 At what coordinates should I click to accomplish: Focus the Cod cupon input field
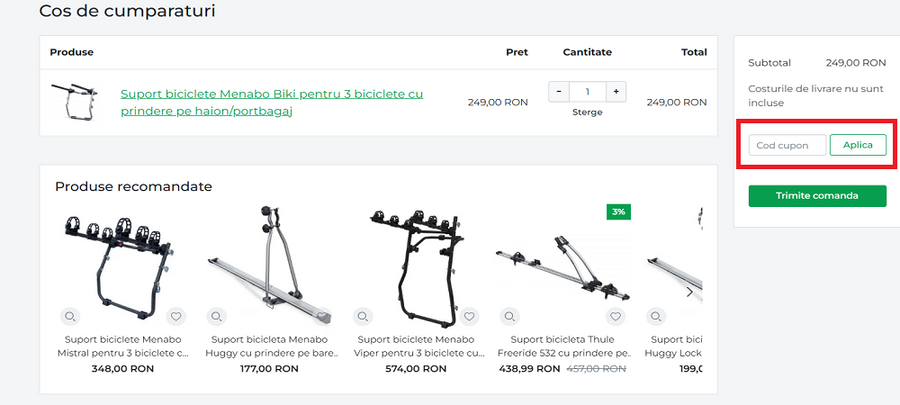click(788, 145)
